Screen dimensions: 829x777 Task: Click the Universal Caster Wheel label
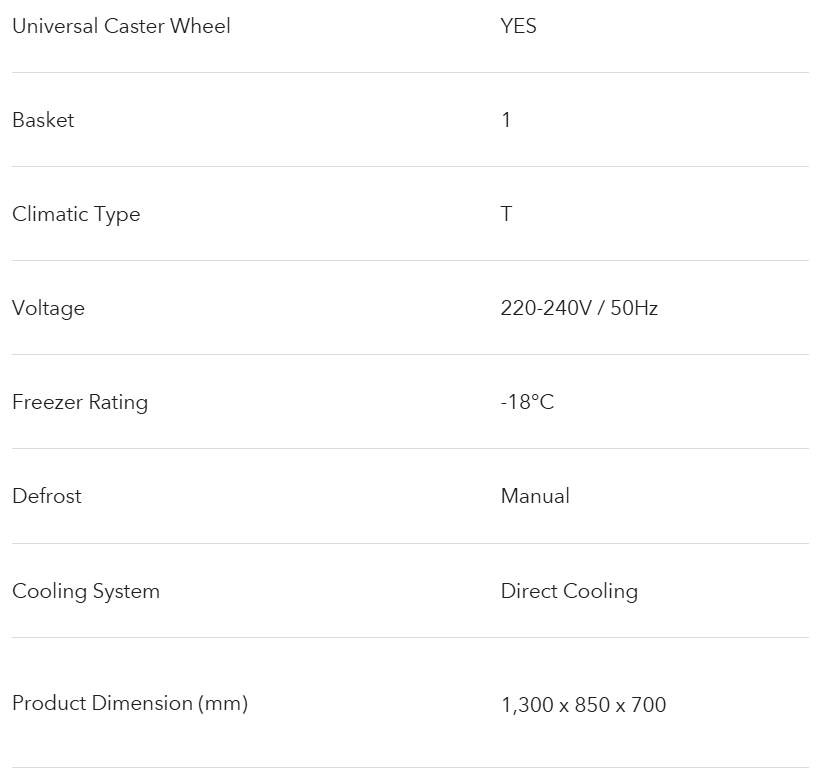121,26
